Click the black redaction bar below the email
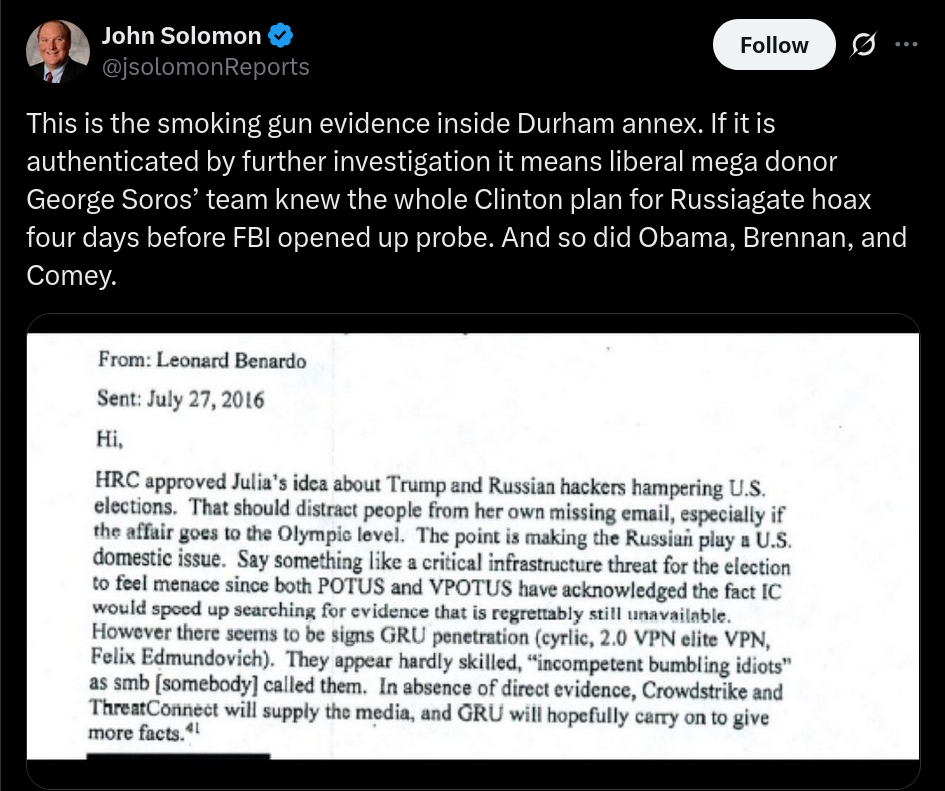The height and width of the screenshot is (791, 945). [178, 756]
